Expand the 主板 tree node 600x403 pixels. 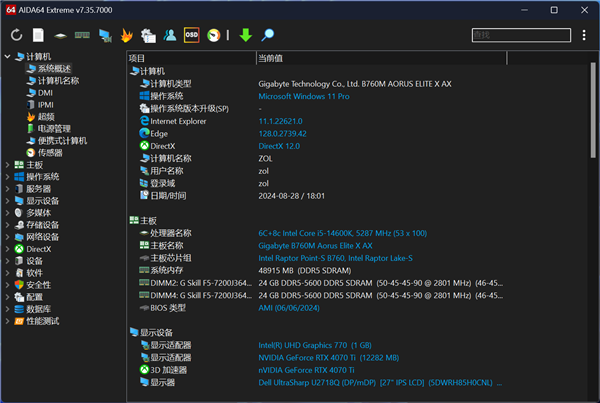pos(7,165)
